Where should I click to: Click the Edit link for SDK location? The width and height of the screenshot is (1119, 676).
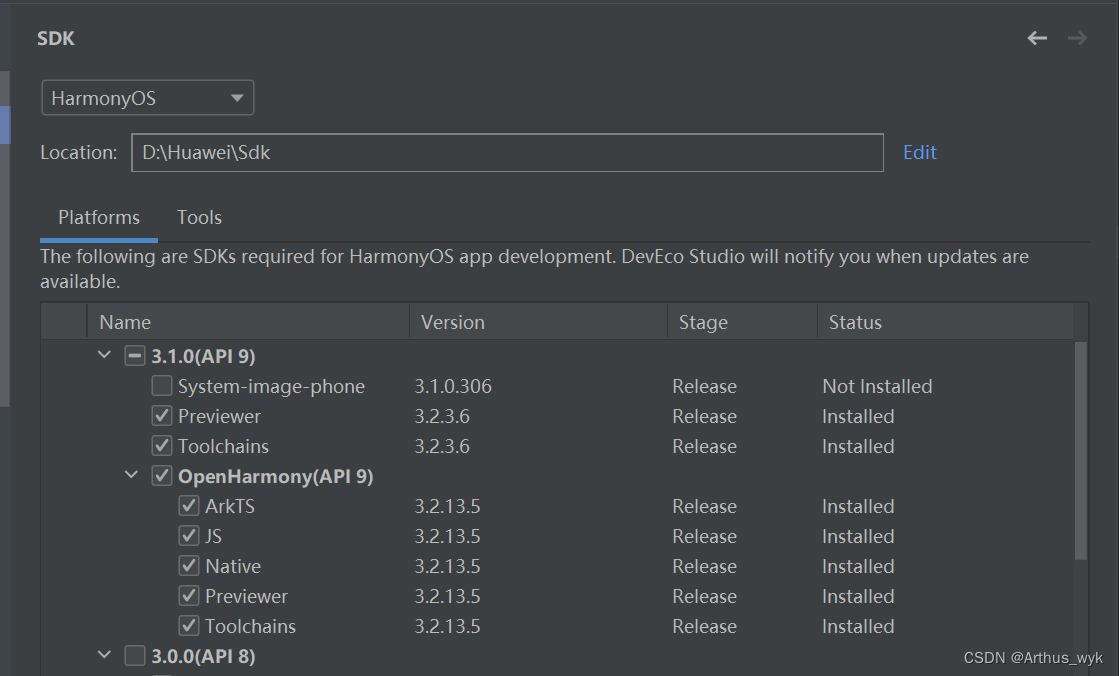tap(919, 152)
